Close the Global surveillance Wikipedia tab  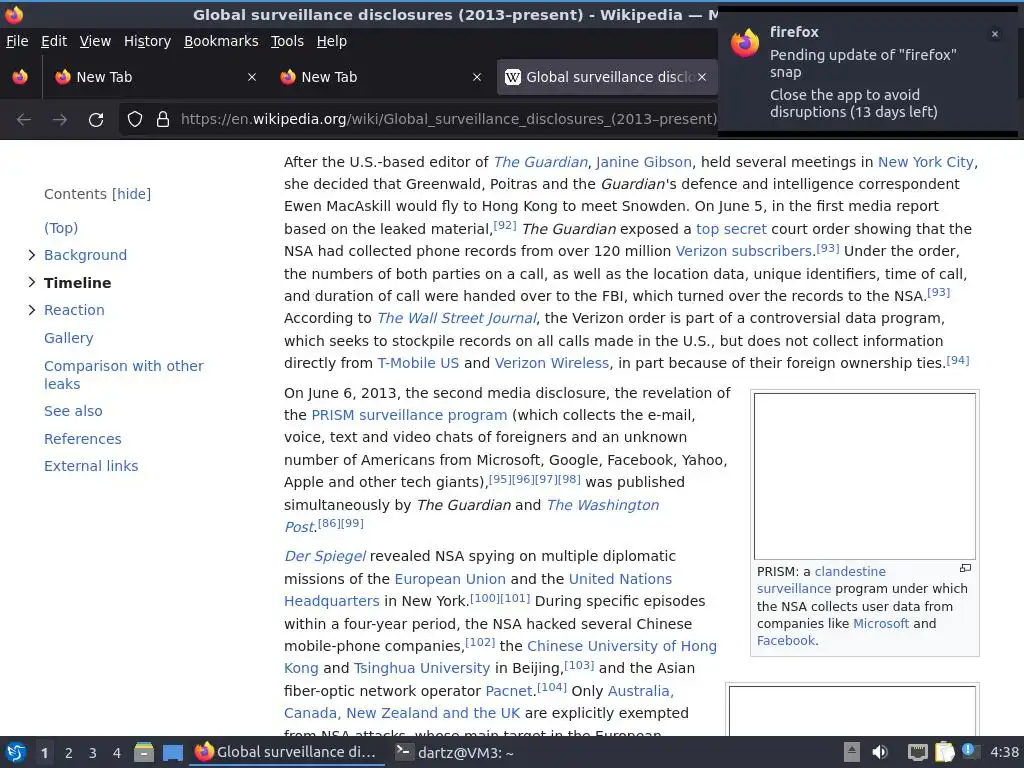point(702,77)
